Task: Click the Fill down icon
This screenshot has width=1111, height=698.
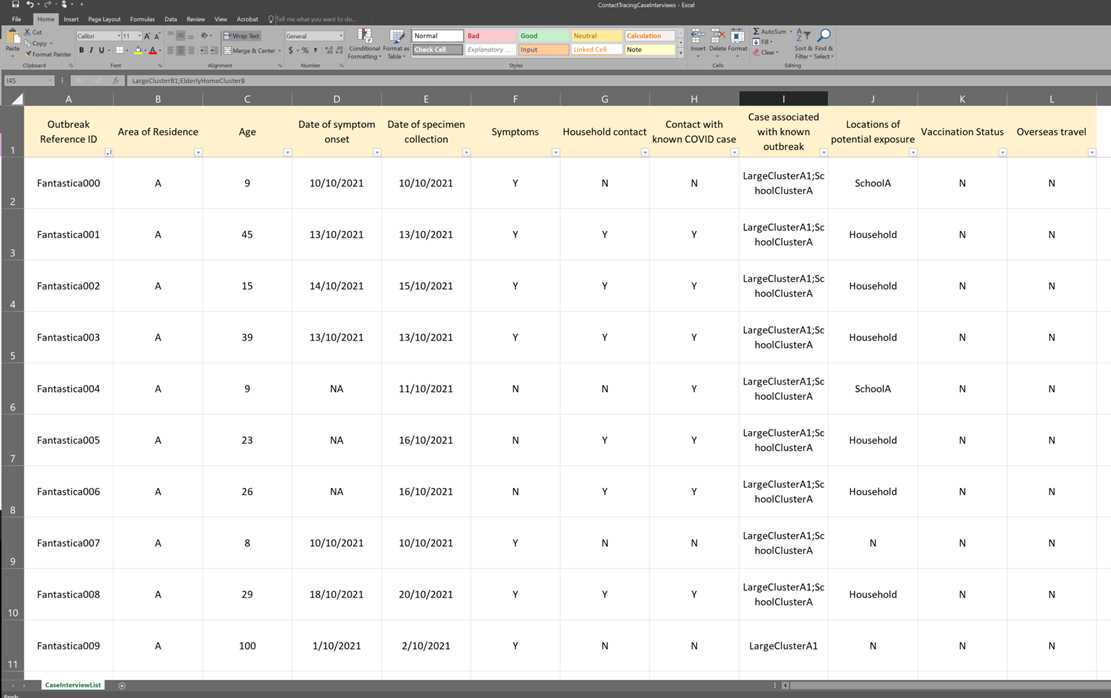Action: pos(756,42)
